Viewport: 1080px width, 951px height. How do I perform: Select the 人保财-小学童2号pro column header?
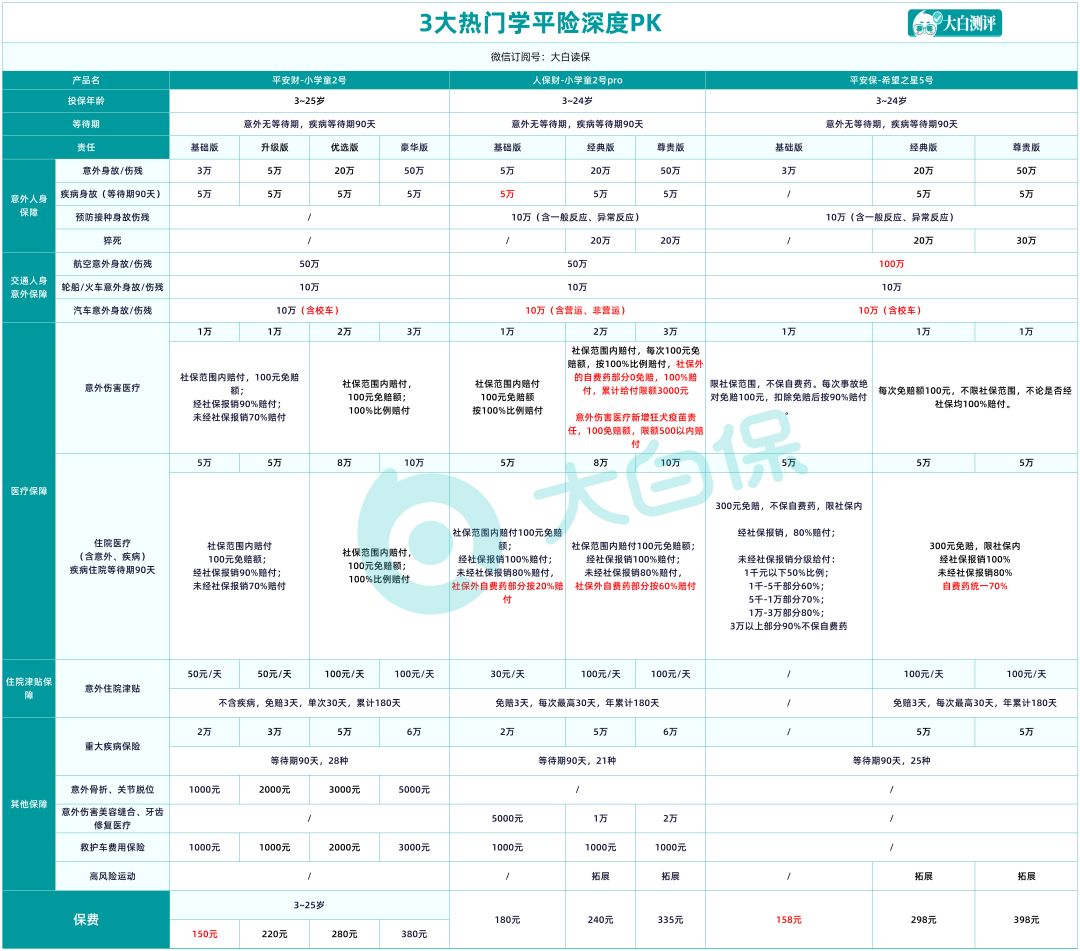[x=577, y=80]
